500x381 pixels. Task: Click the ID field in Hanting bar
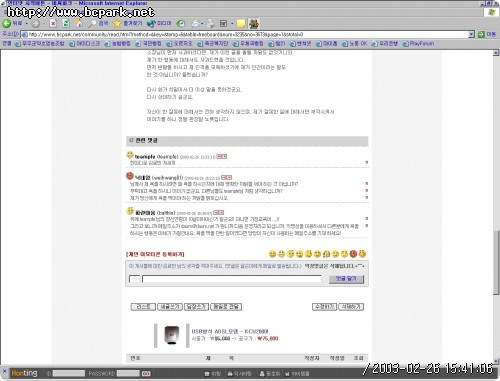pos(69,373)
